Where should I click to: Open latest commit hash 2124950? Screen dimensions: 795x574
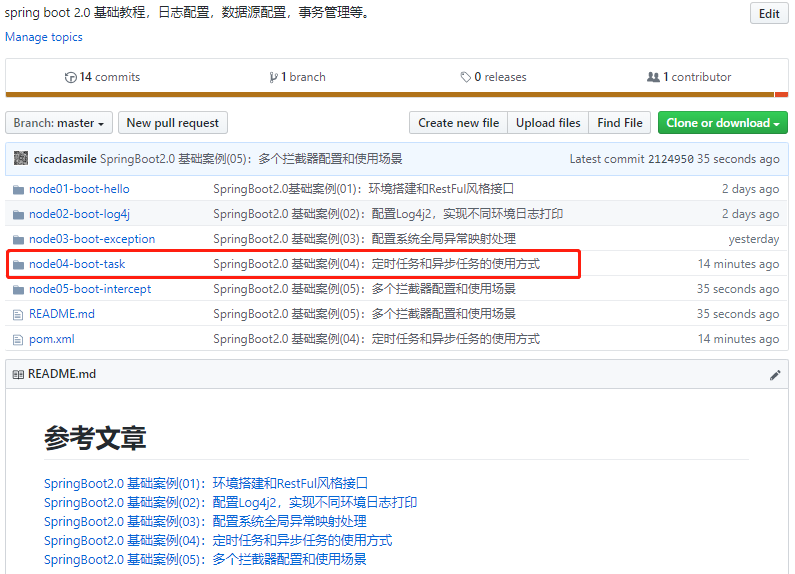pos(671,159)
